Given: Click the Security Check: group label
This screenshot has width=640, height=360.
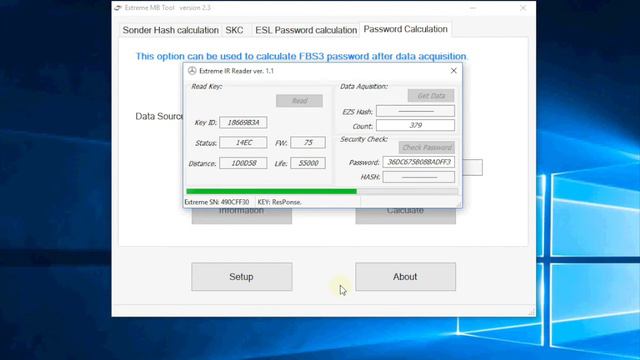Looking at the screenshot, I should click(364, 139).
